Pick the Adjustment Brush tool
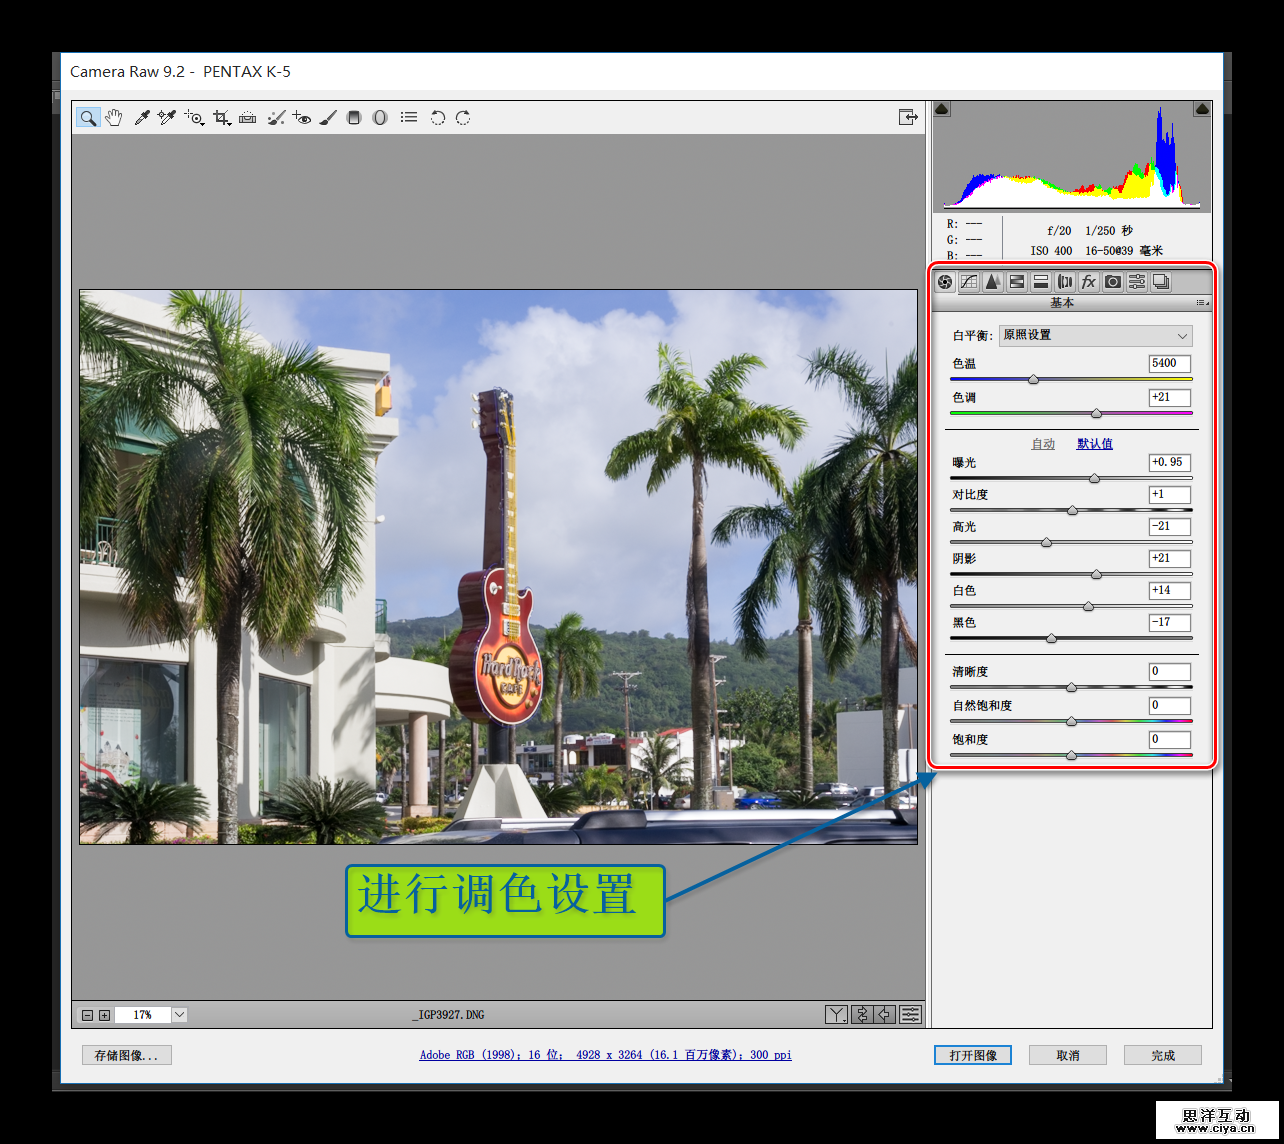The height and width of the screenshot is (1144, 1284). point(328,118)
